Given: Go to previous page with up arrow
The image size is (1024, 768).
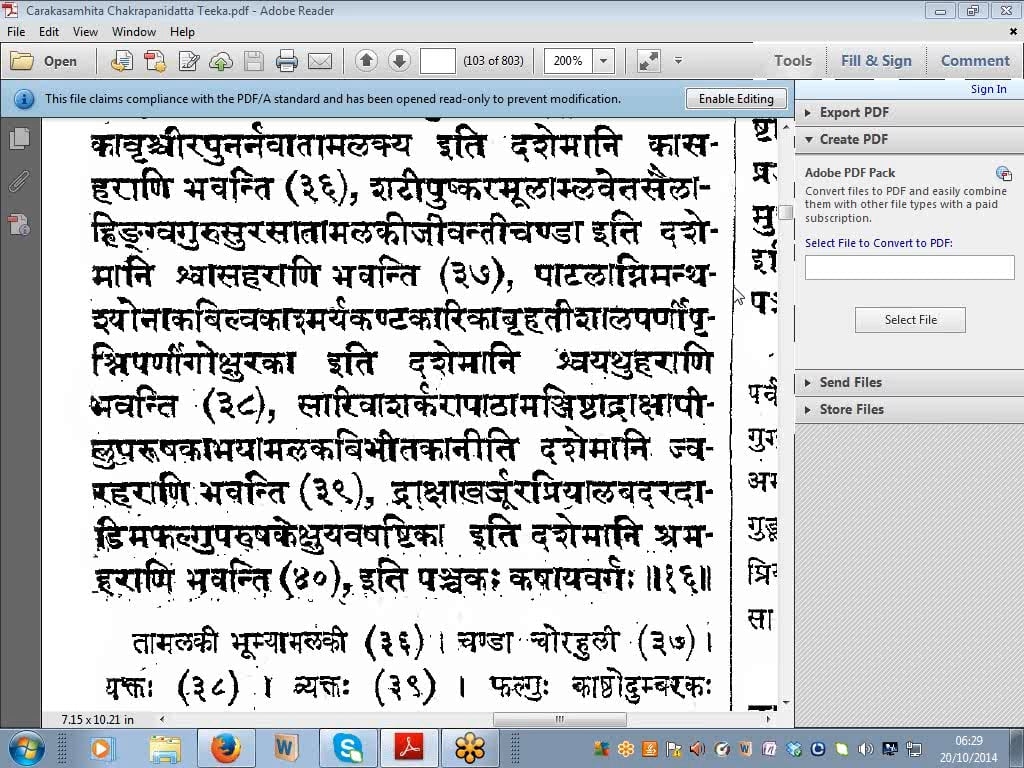Looking at the screenshot, I should click(x=366, y=61).
